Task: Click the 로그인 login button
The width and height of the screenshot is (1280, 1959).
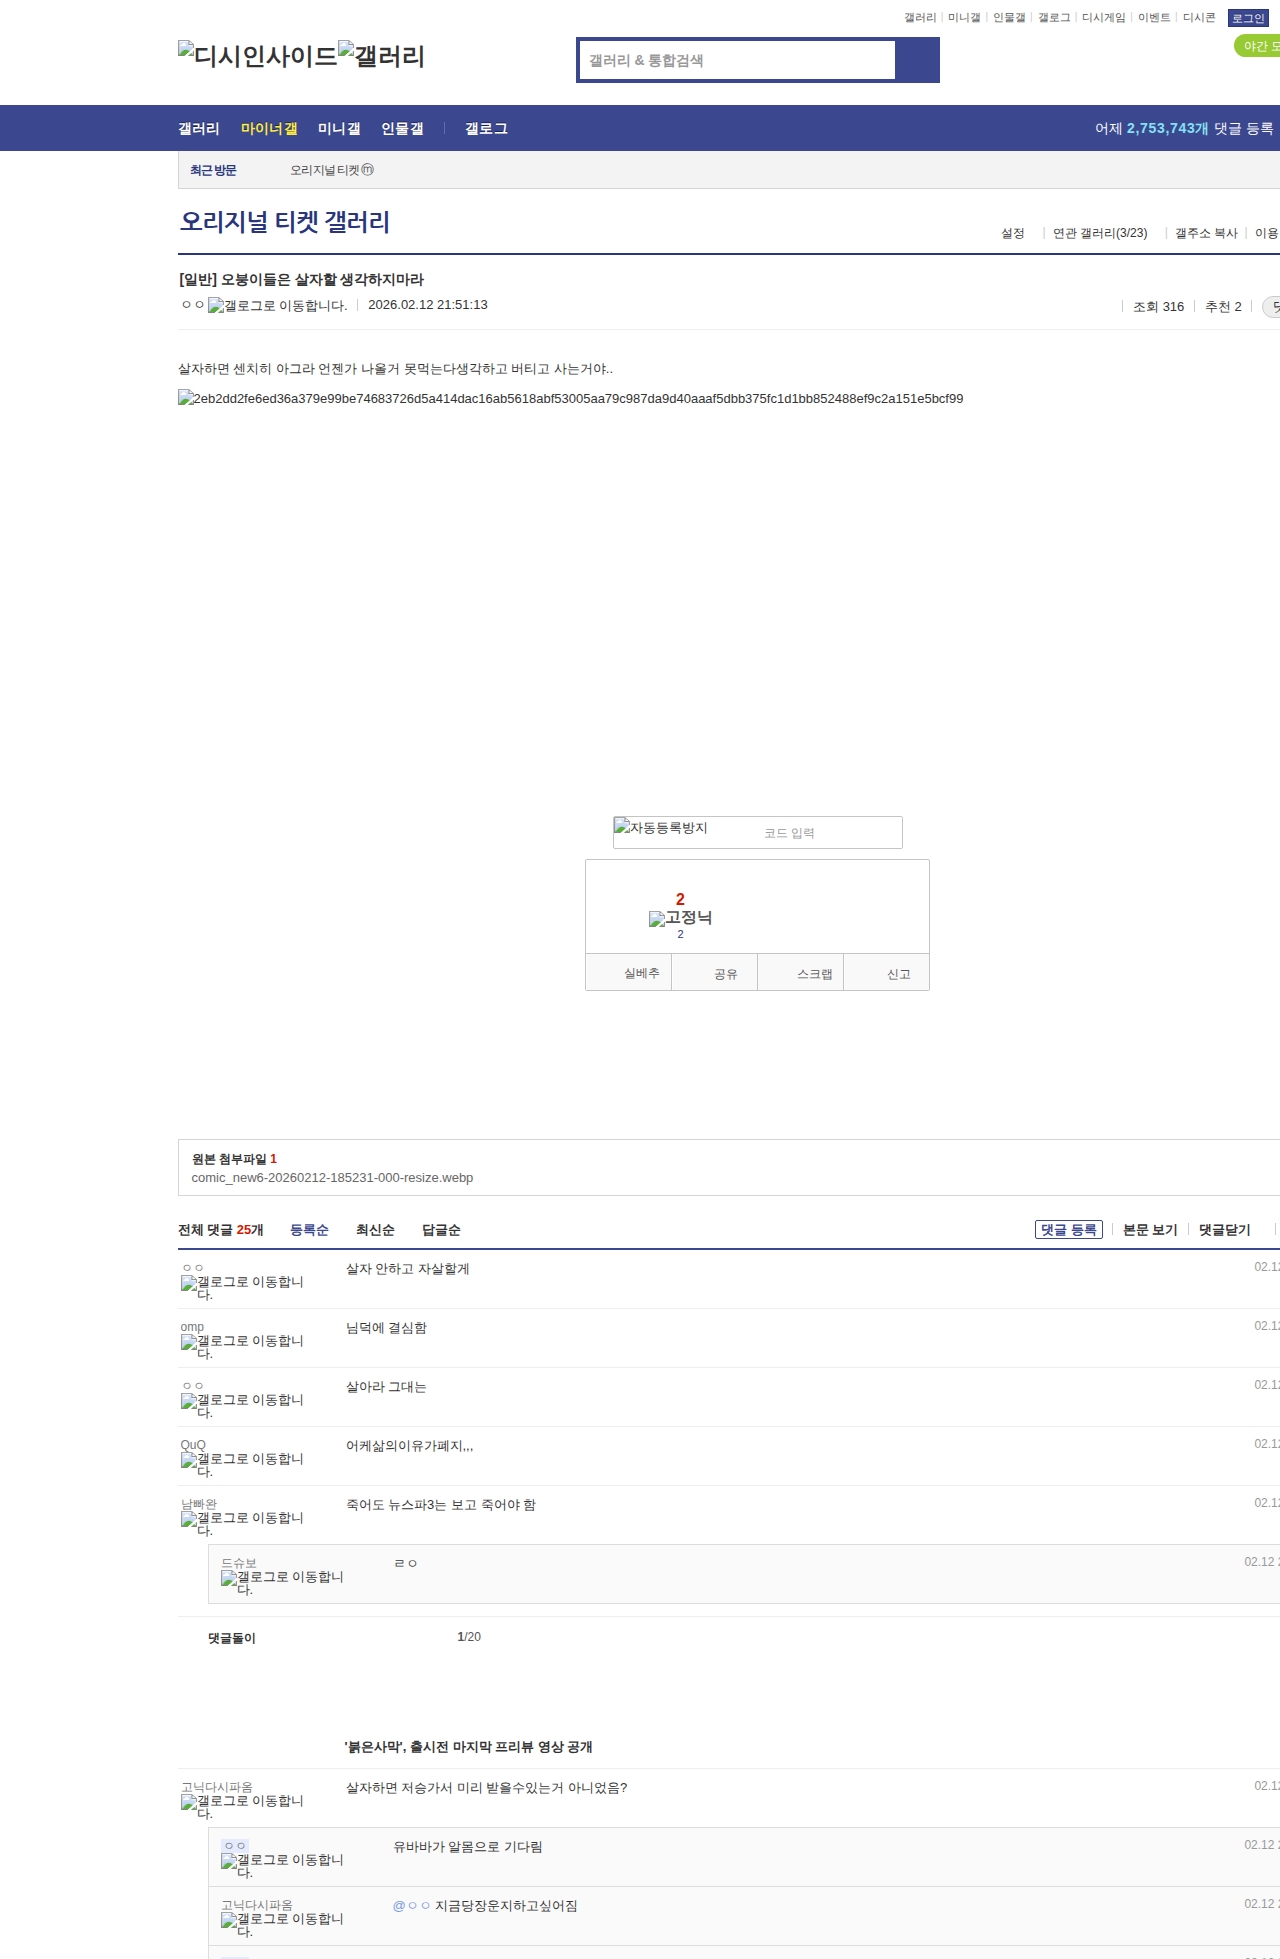Action: tap(1248, 18)
